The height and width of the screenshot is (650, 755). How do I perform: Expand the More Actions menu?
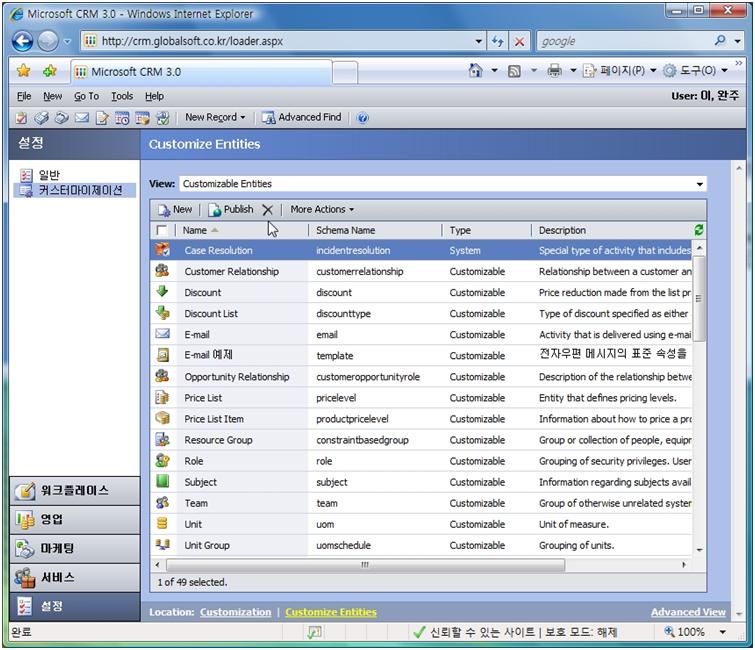(x=322, y=209)
